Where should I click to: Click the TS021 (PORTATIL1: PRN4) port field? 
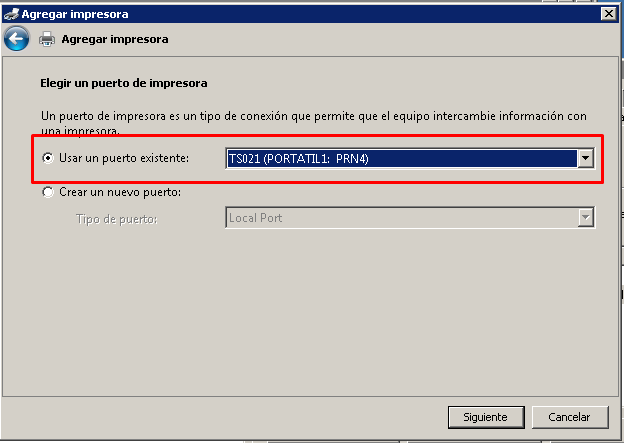pos(400,158)
